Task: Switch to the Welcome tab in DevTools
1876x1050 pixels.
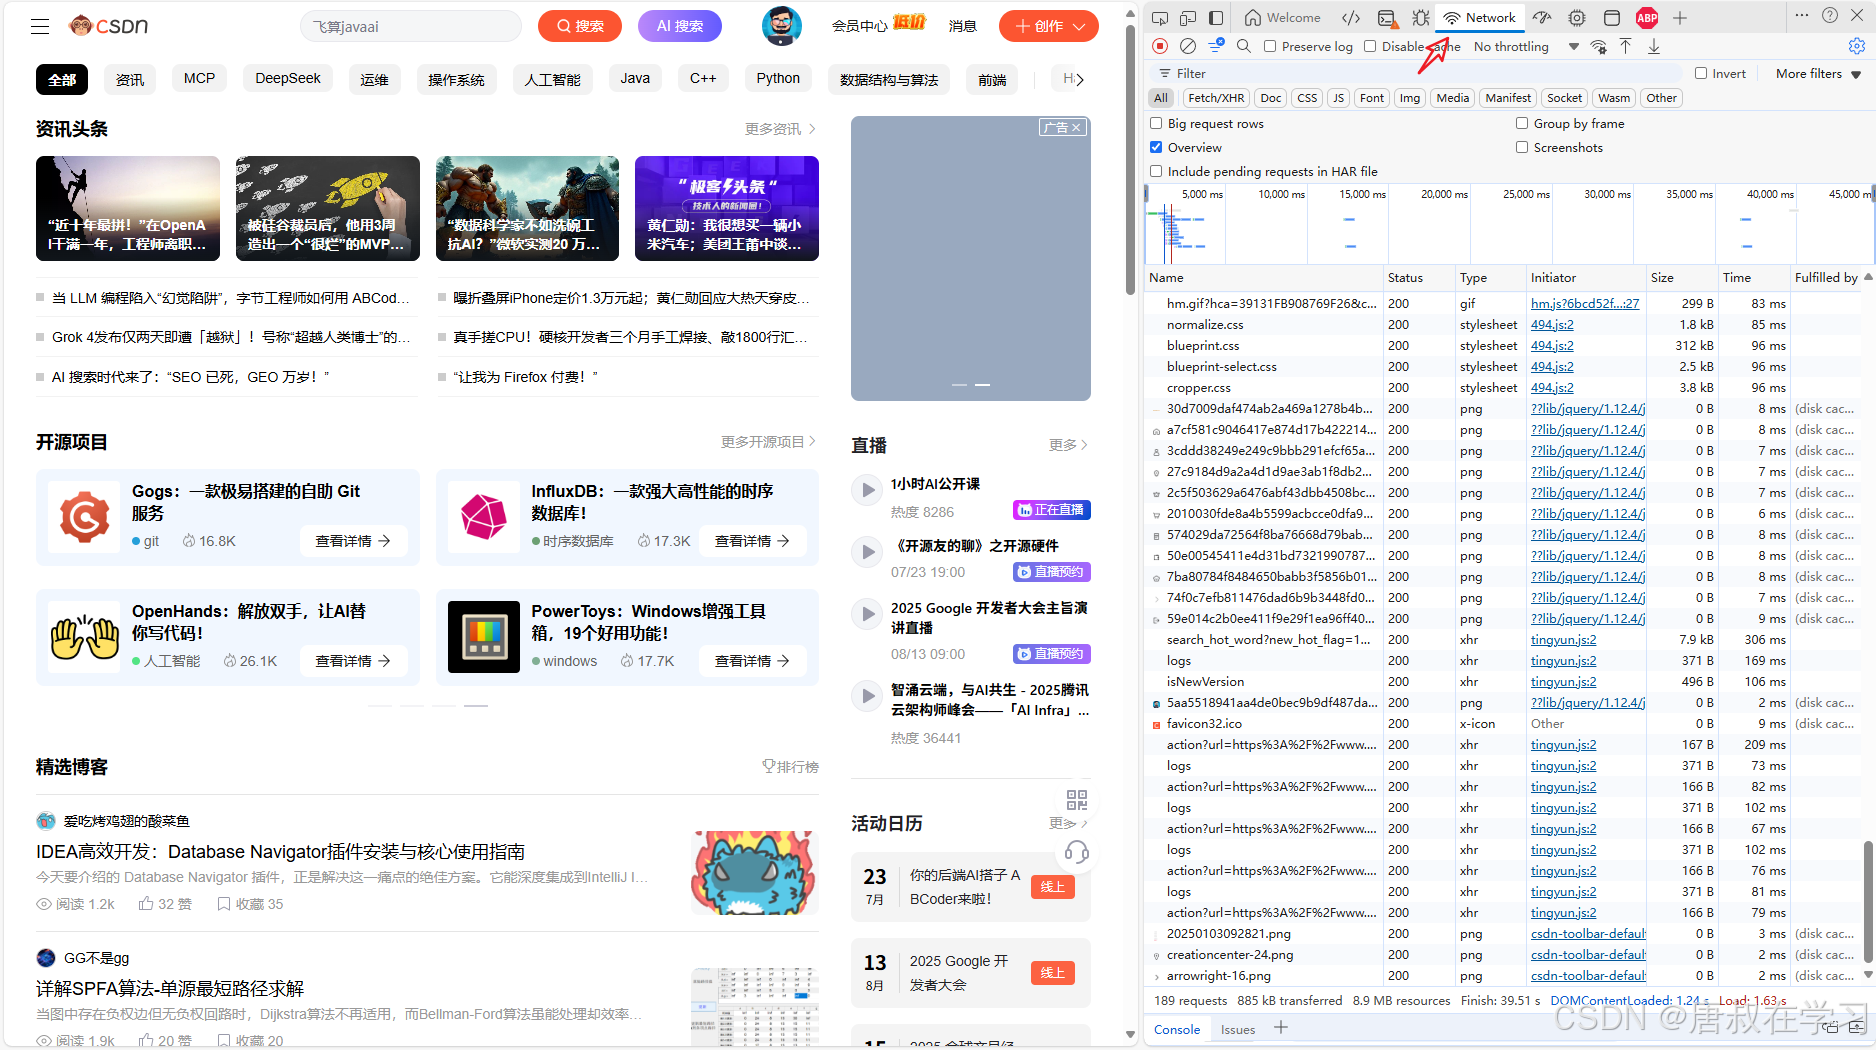Action: pos(1283,18)
